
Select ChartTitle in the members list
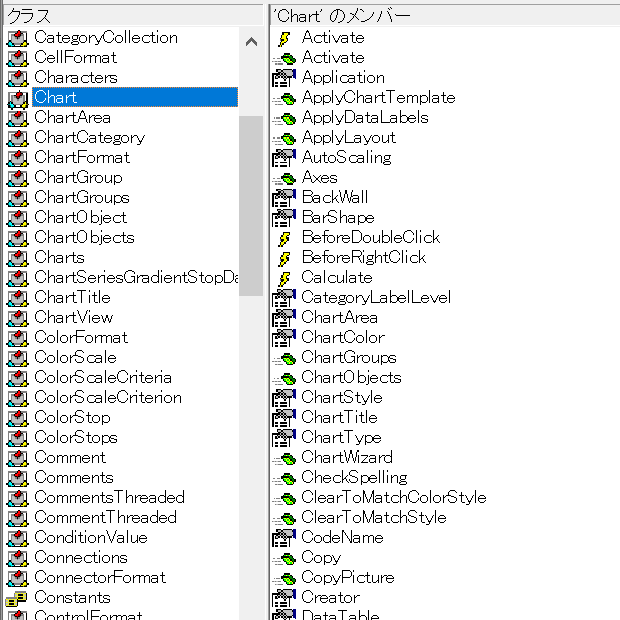coord(340,417)
